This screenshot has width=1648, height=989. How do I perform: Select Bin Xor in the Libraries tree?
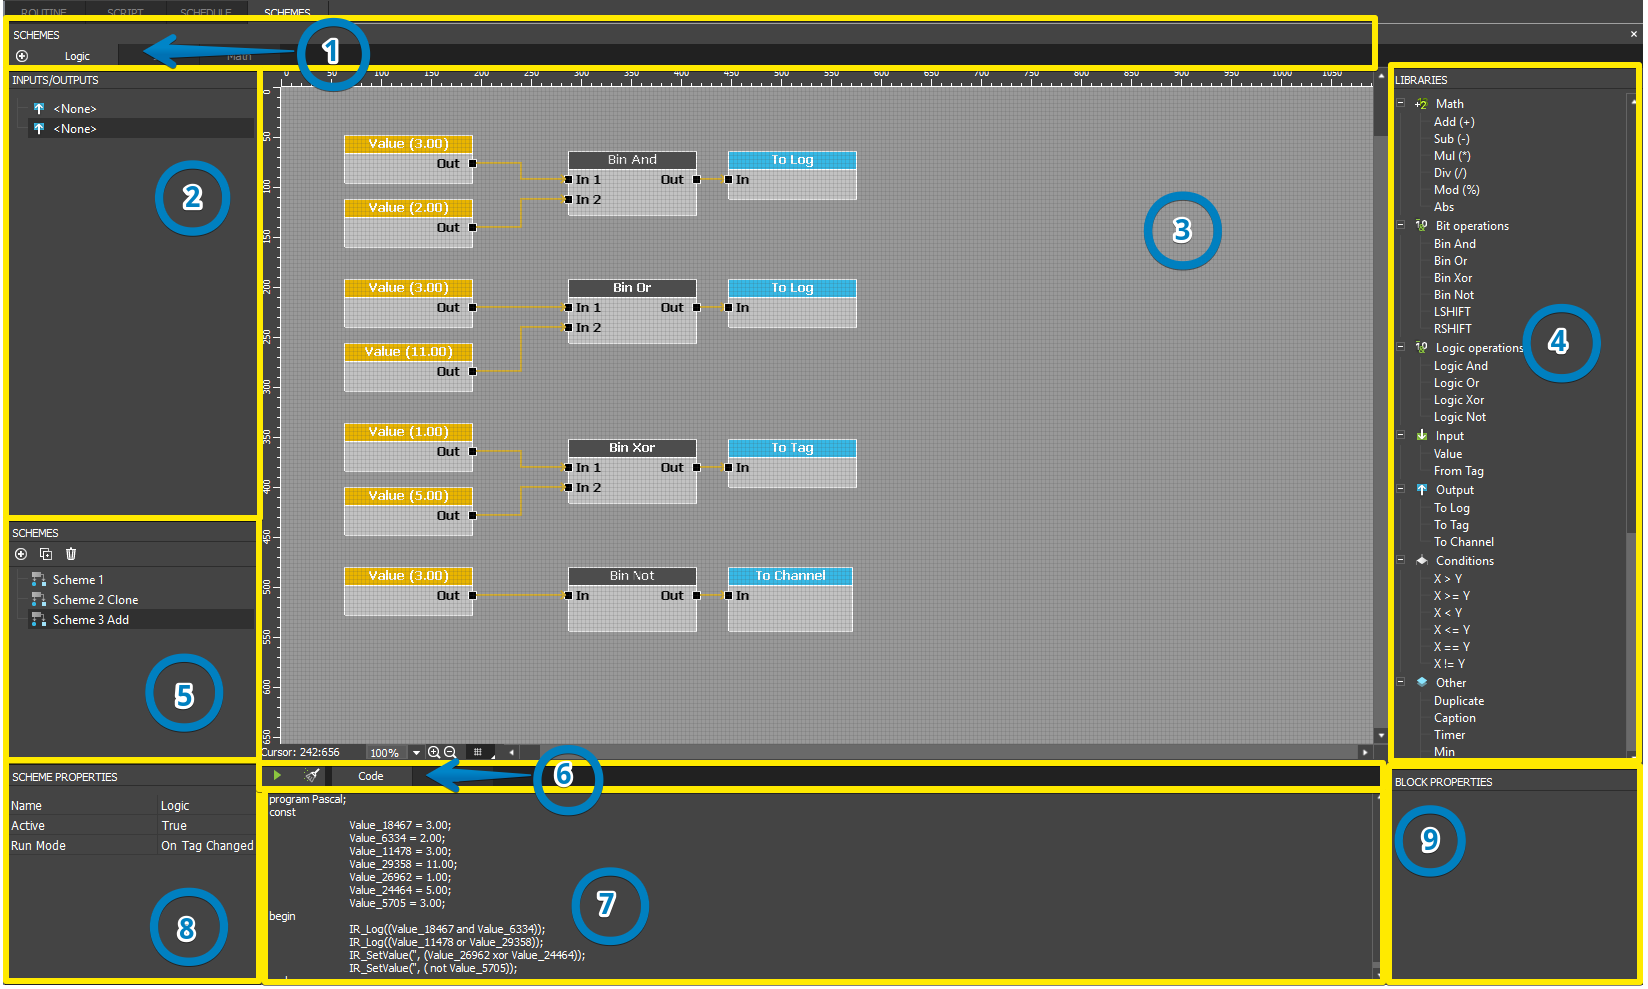[x=1453, y=278]
